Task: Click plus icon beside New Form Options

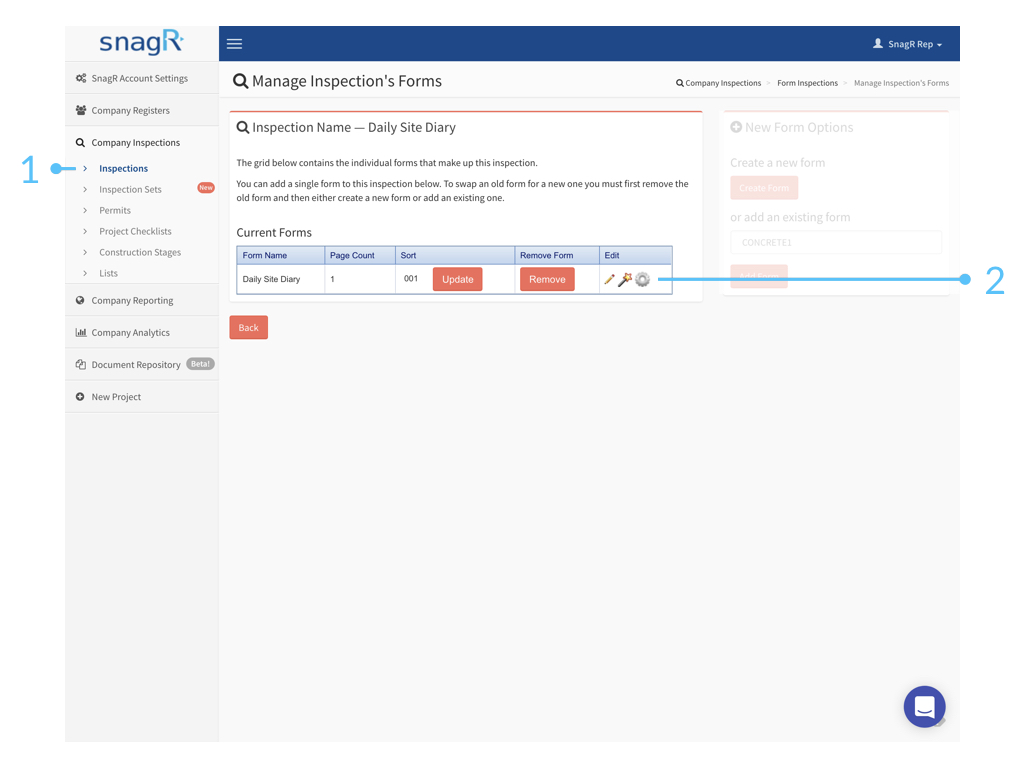Action: [736, 127]
